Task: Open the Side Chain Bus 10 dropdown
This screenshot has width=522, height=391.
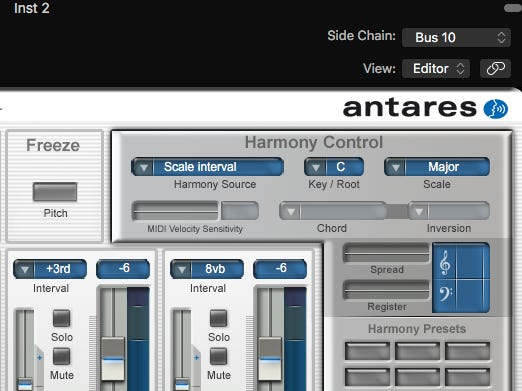Action: click(456, 37)
